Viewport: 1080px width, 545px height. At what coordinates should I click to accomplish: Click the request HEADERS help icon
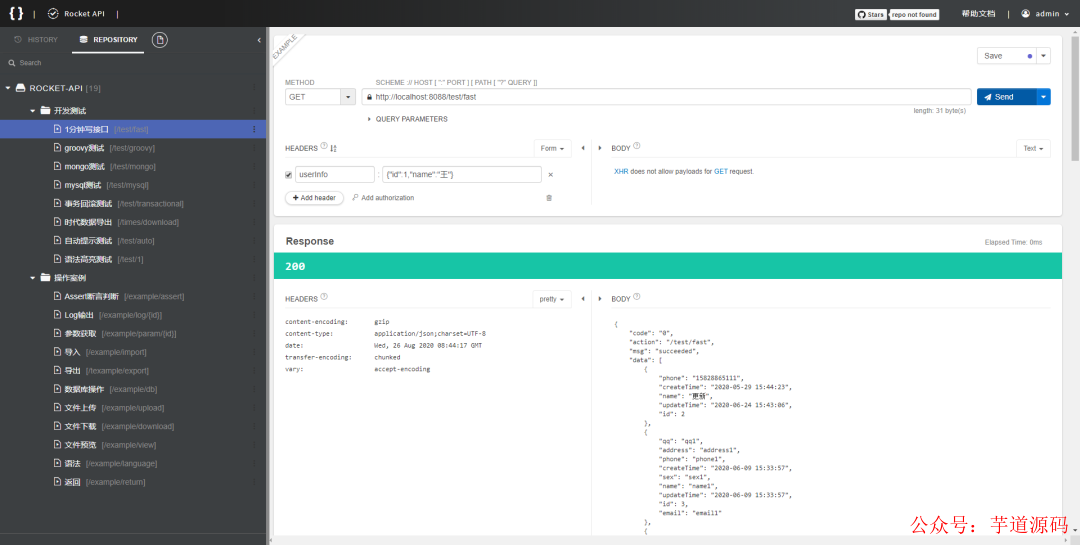(324, 146)
